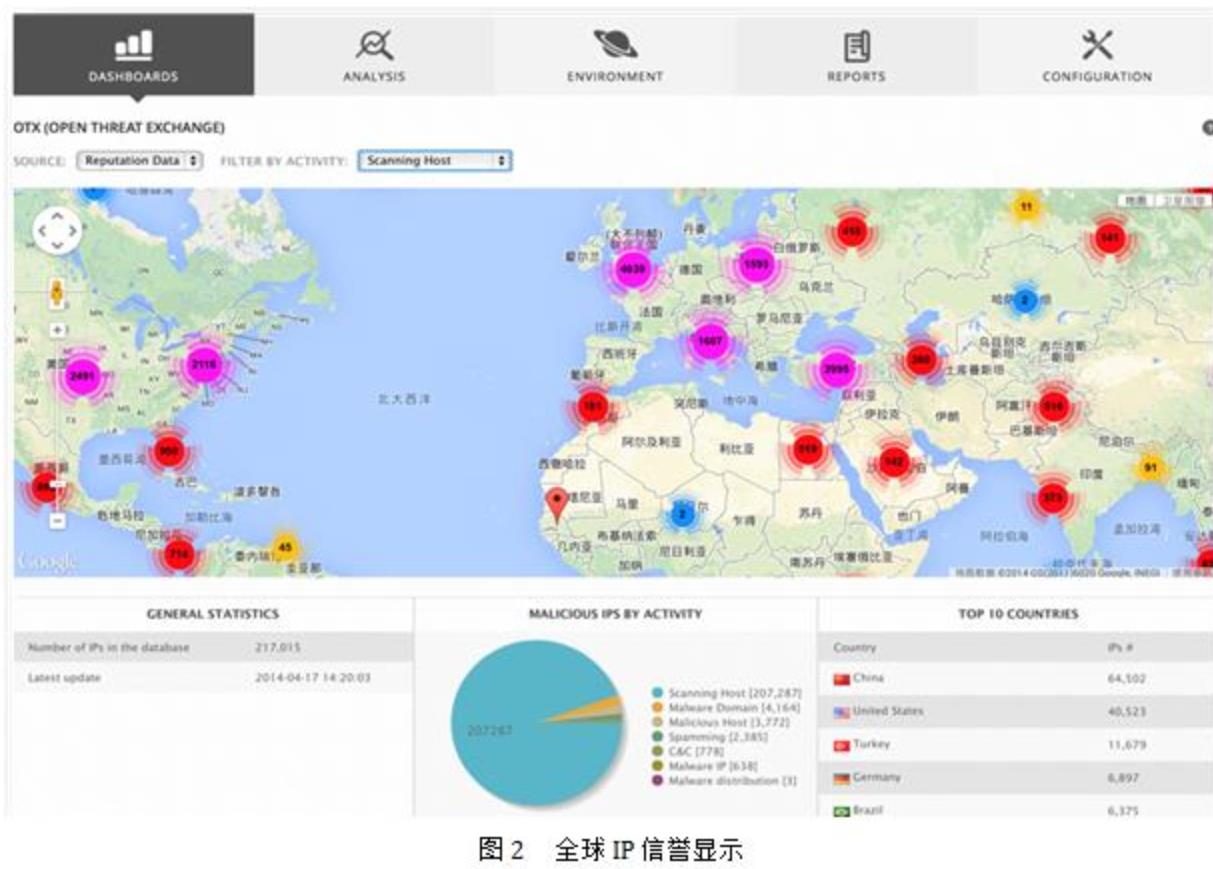Click Turkey's IP count 11,679
This screenshot has height=869, width=1213.
(x=1126, y=745)
